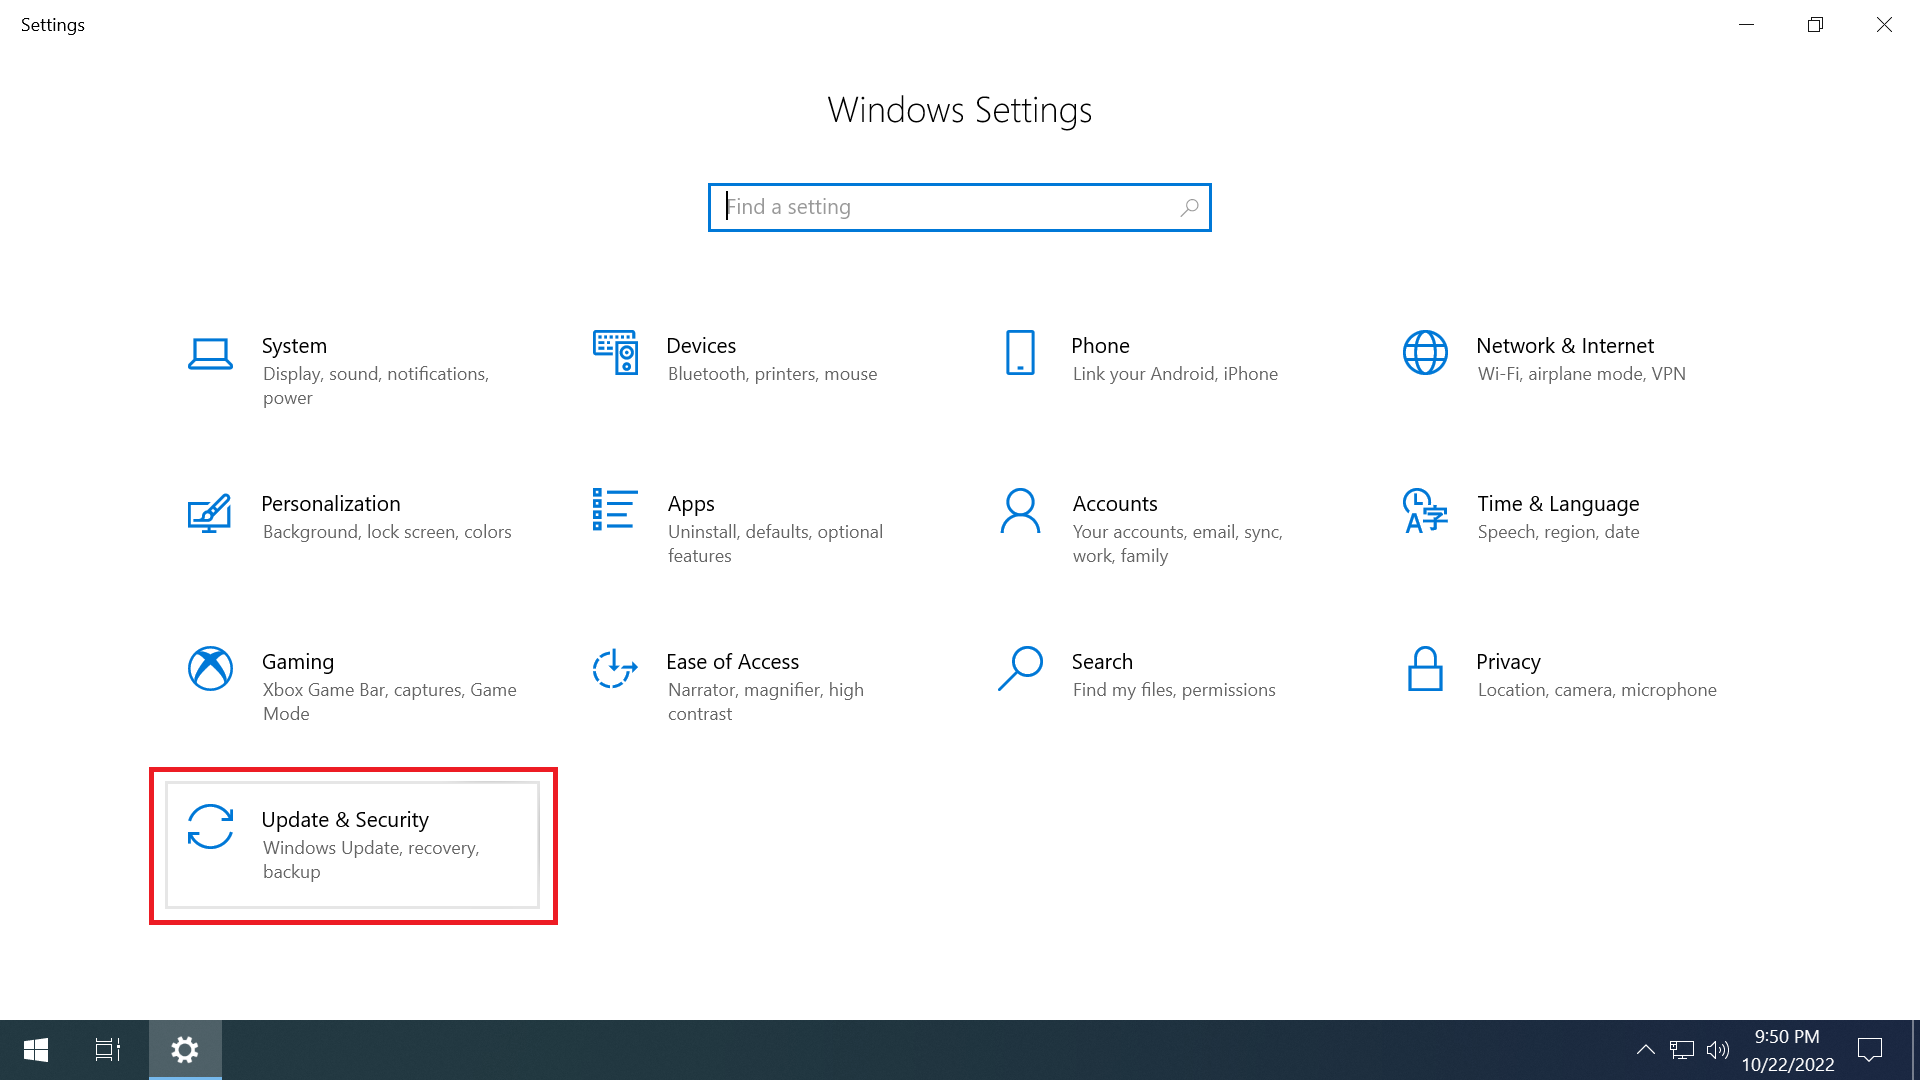1920x1080 pixels.
Task: Click "Display, sound, notifications, power" text
Action: point(376,386)
